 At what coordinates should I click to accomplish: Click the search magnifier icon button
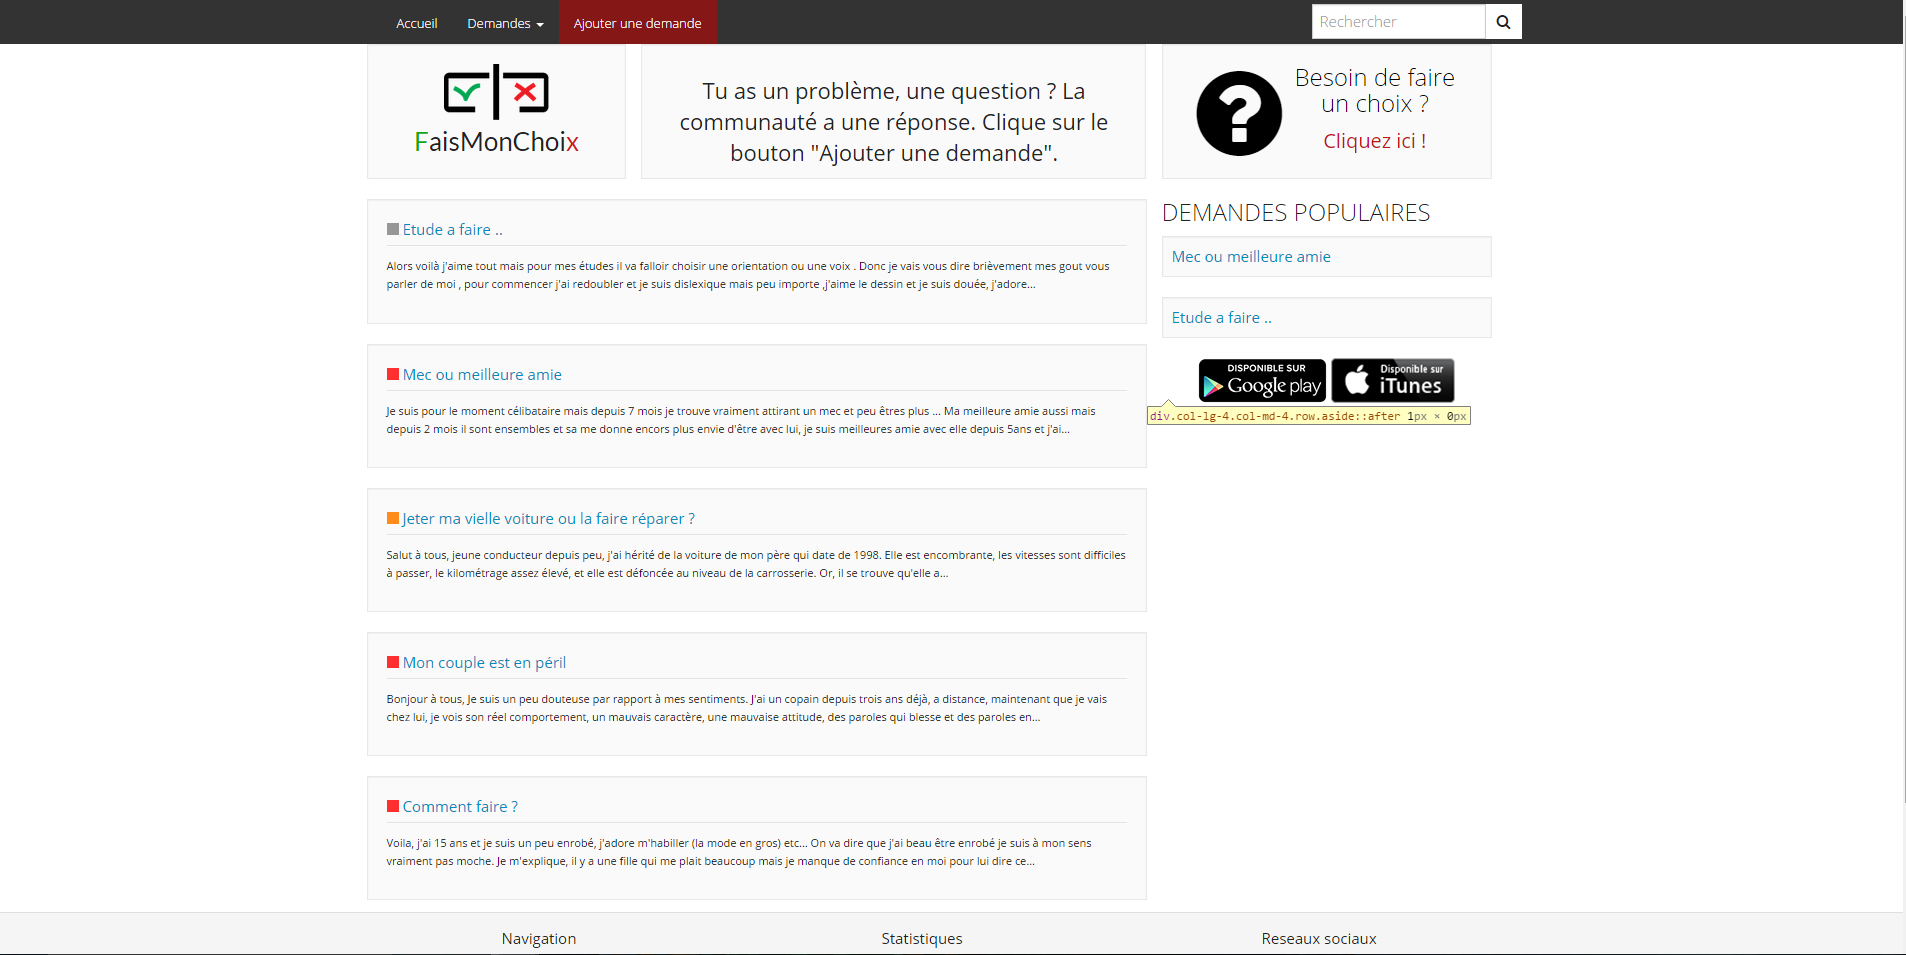(x=1502, y=22)
